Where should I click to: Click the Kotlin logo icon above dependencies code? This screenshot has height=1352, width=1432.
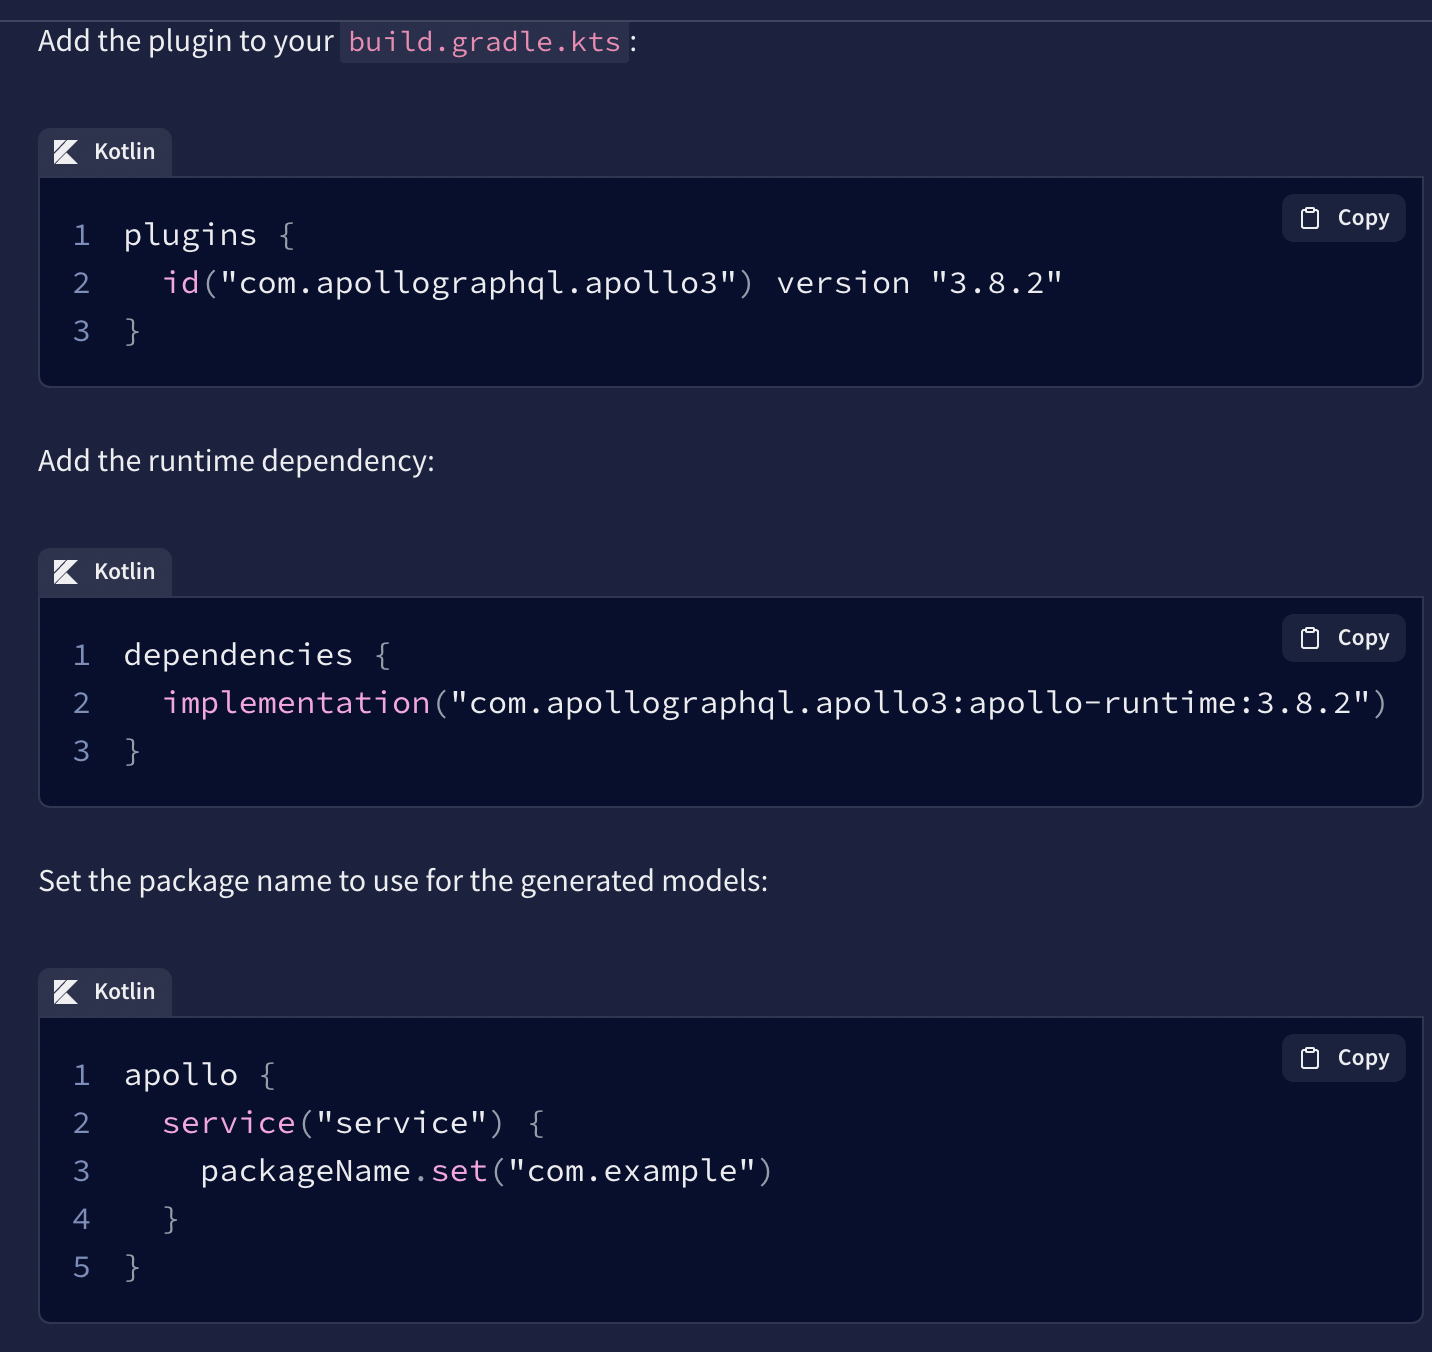tap(66, 572)
